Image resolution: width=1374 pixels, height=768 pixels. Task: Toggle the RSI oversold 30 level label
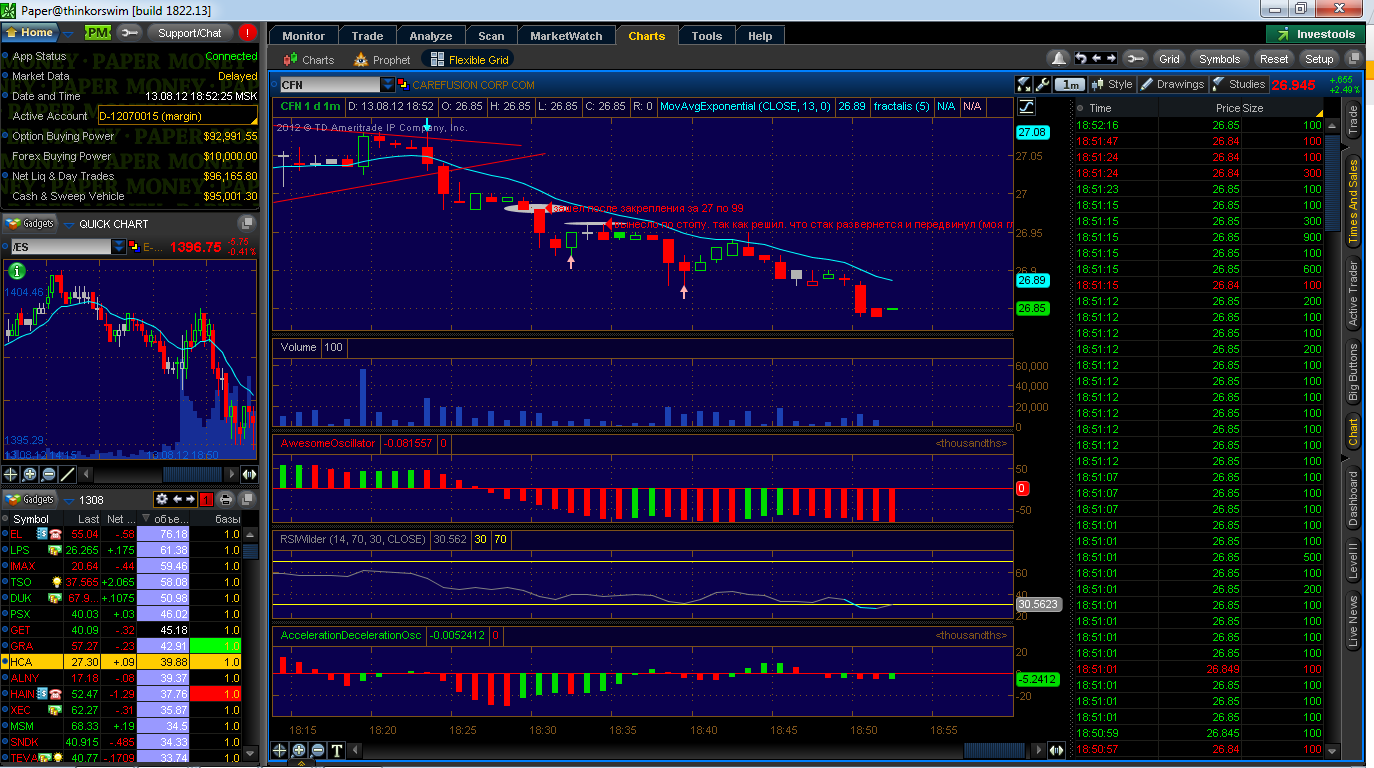[480, 539]
